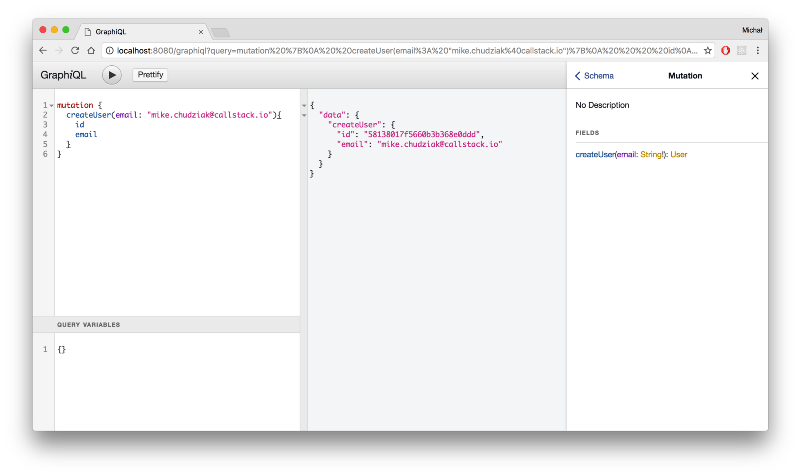Click the green macOS window fullscreen button
Image resolution: width=800 pixels, height=476 pixels.
click(66, 30)
